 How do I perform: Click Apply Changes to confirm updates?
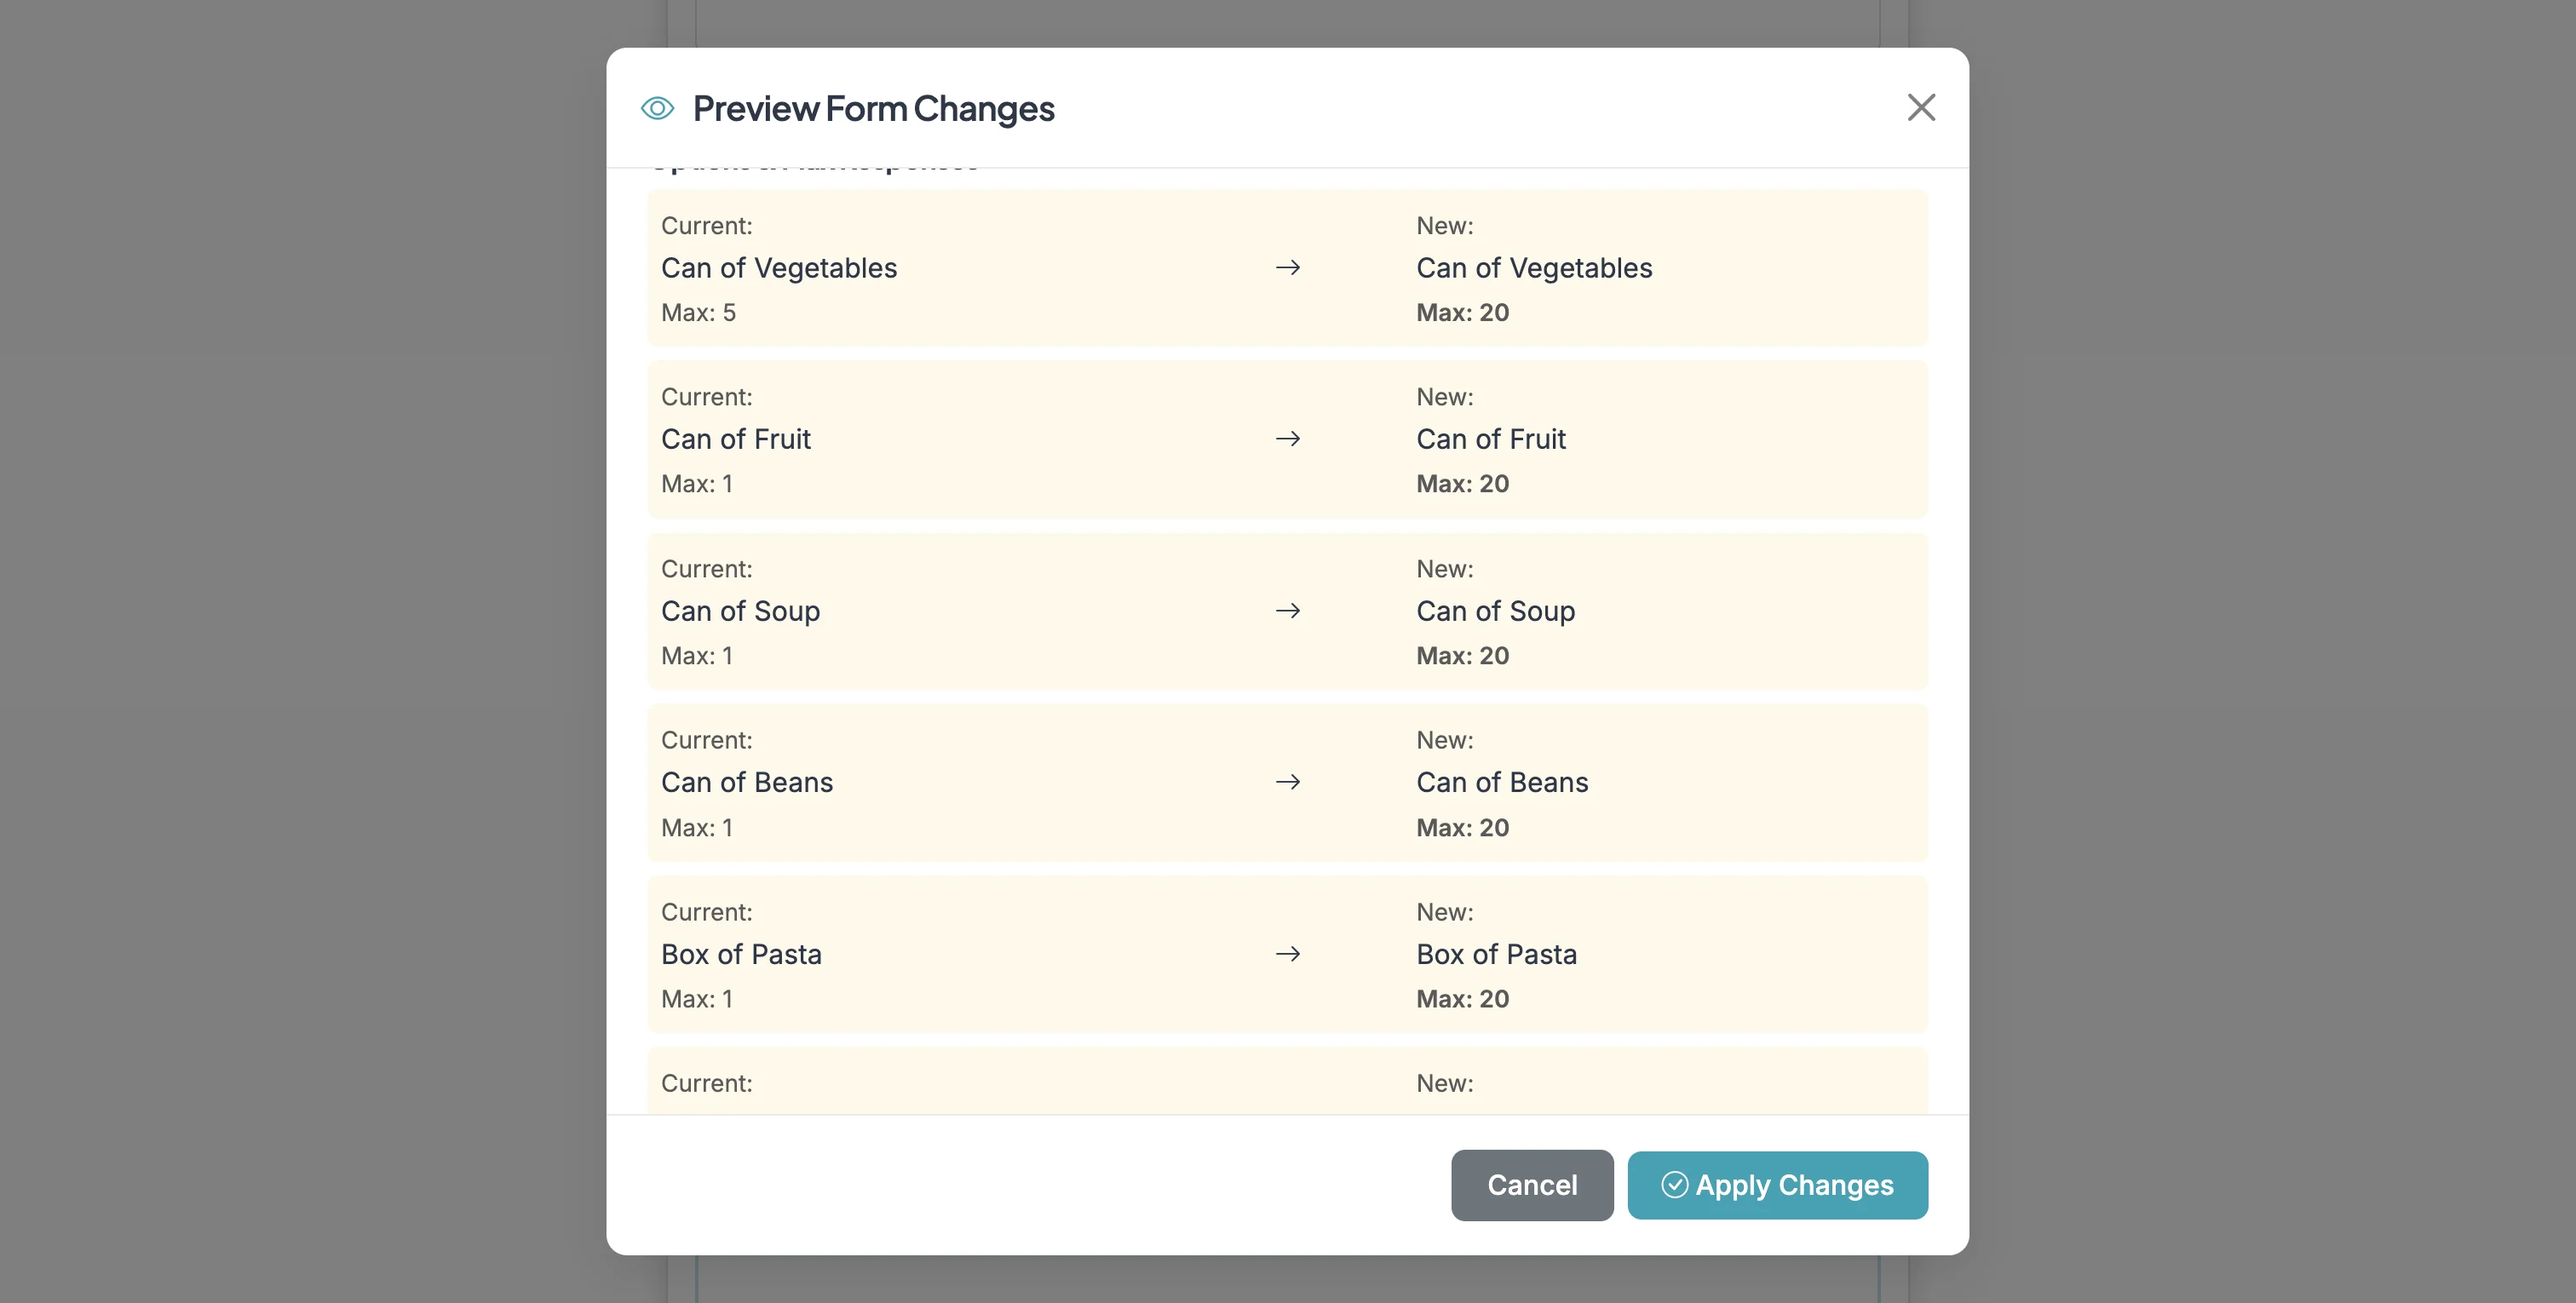pyautogui.click(x=1777, y=1185)
